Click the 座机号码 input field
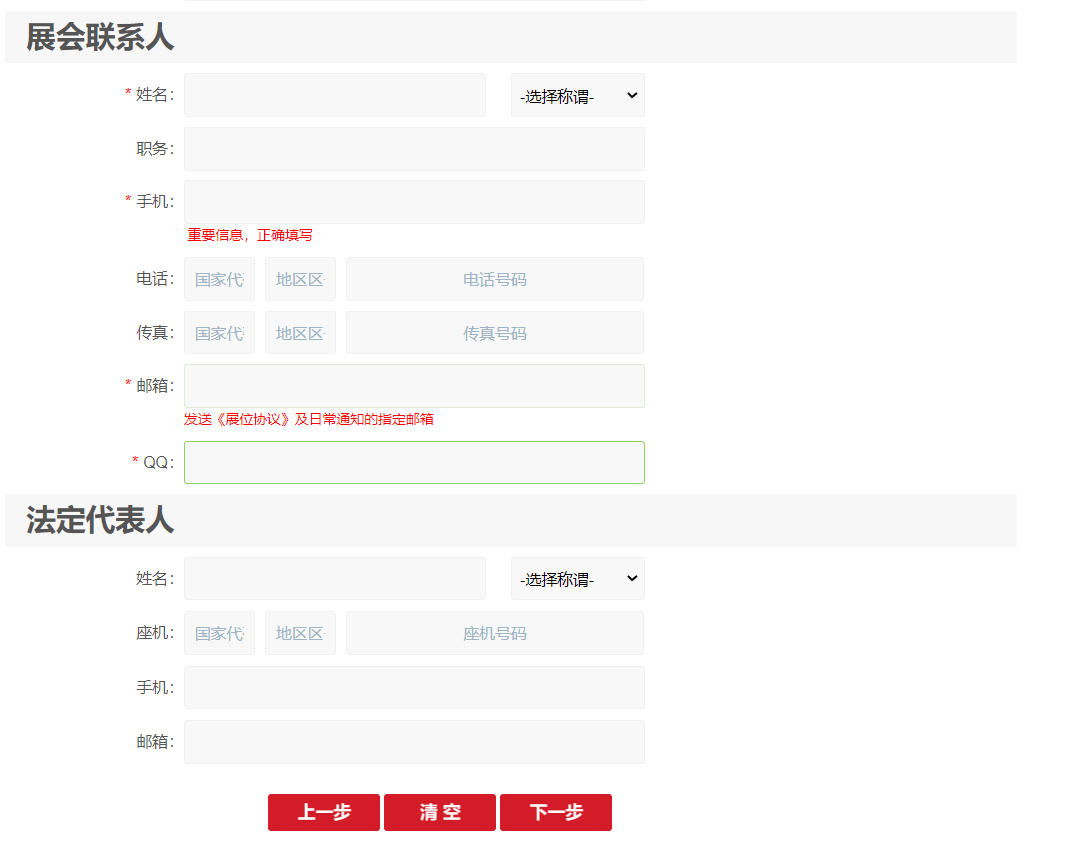The height and width of the screenshot is (846, 1068). point(494,633)
